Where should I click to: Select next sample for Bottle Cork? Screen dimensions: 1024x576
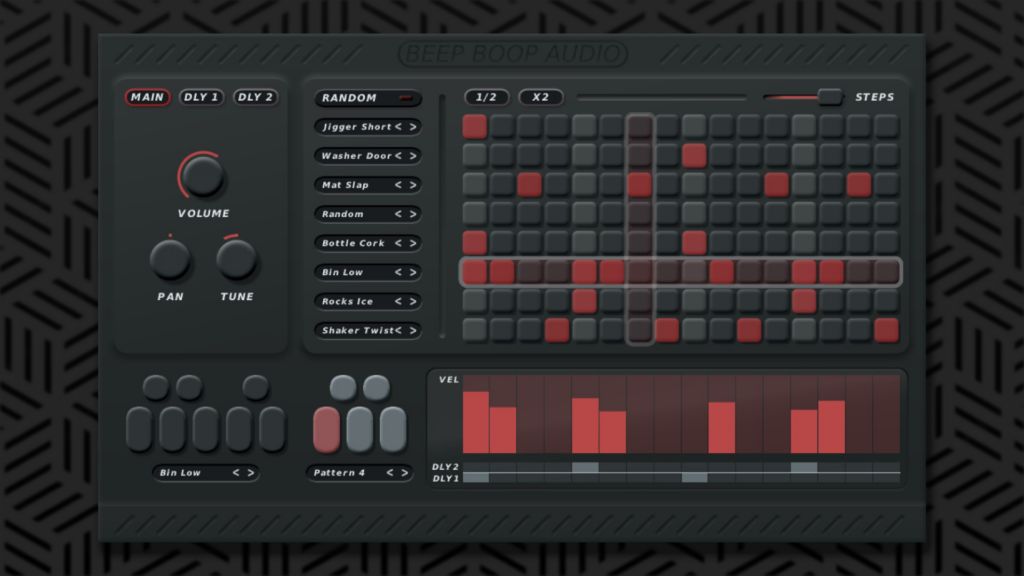click(x=413, y=243)
